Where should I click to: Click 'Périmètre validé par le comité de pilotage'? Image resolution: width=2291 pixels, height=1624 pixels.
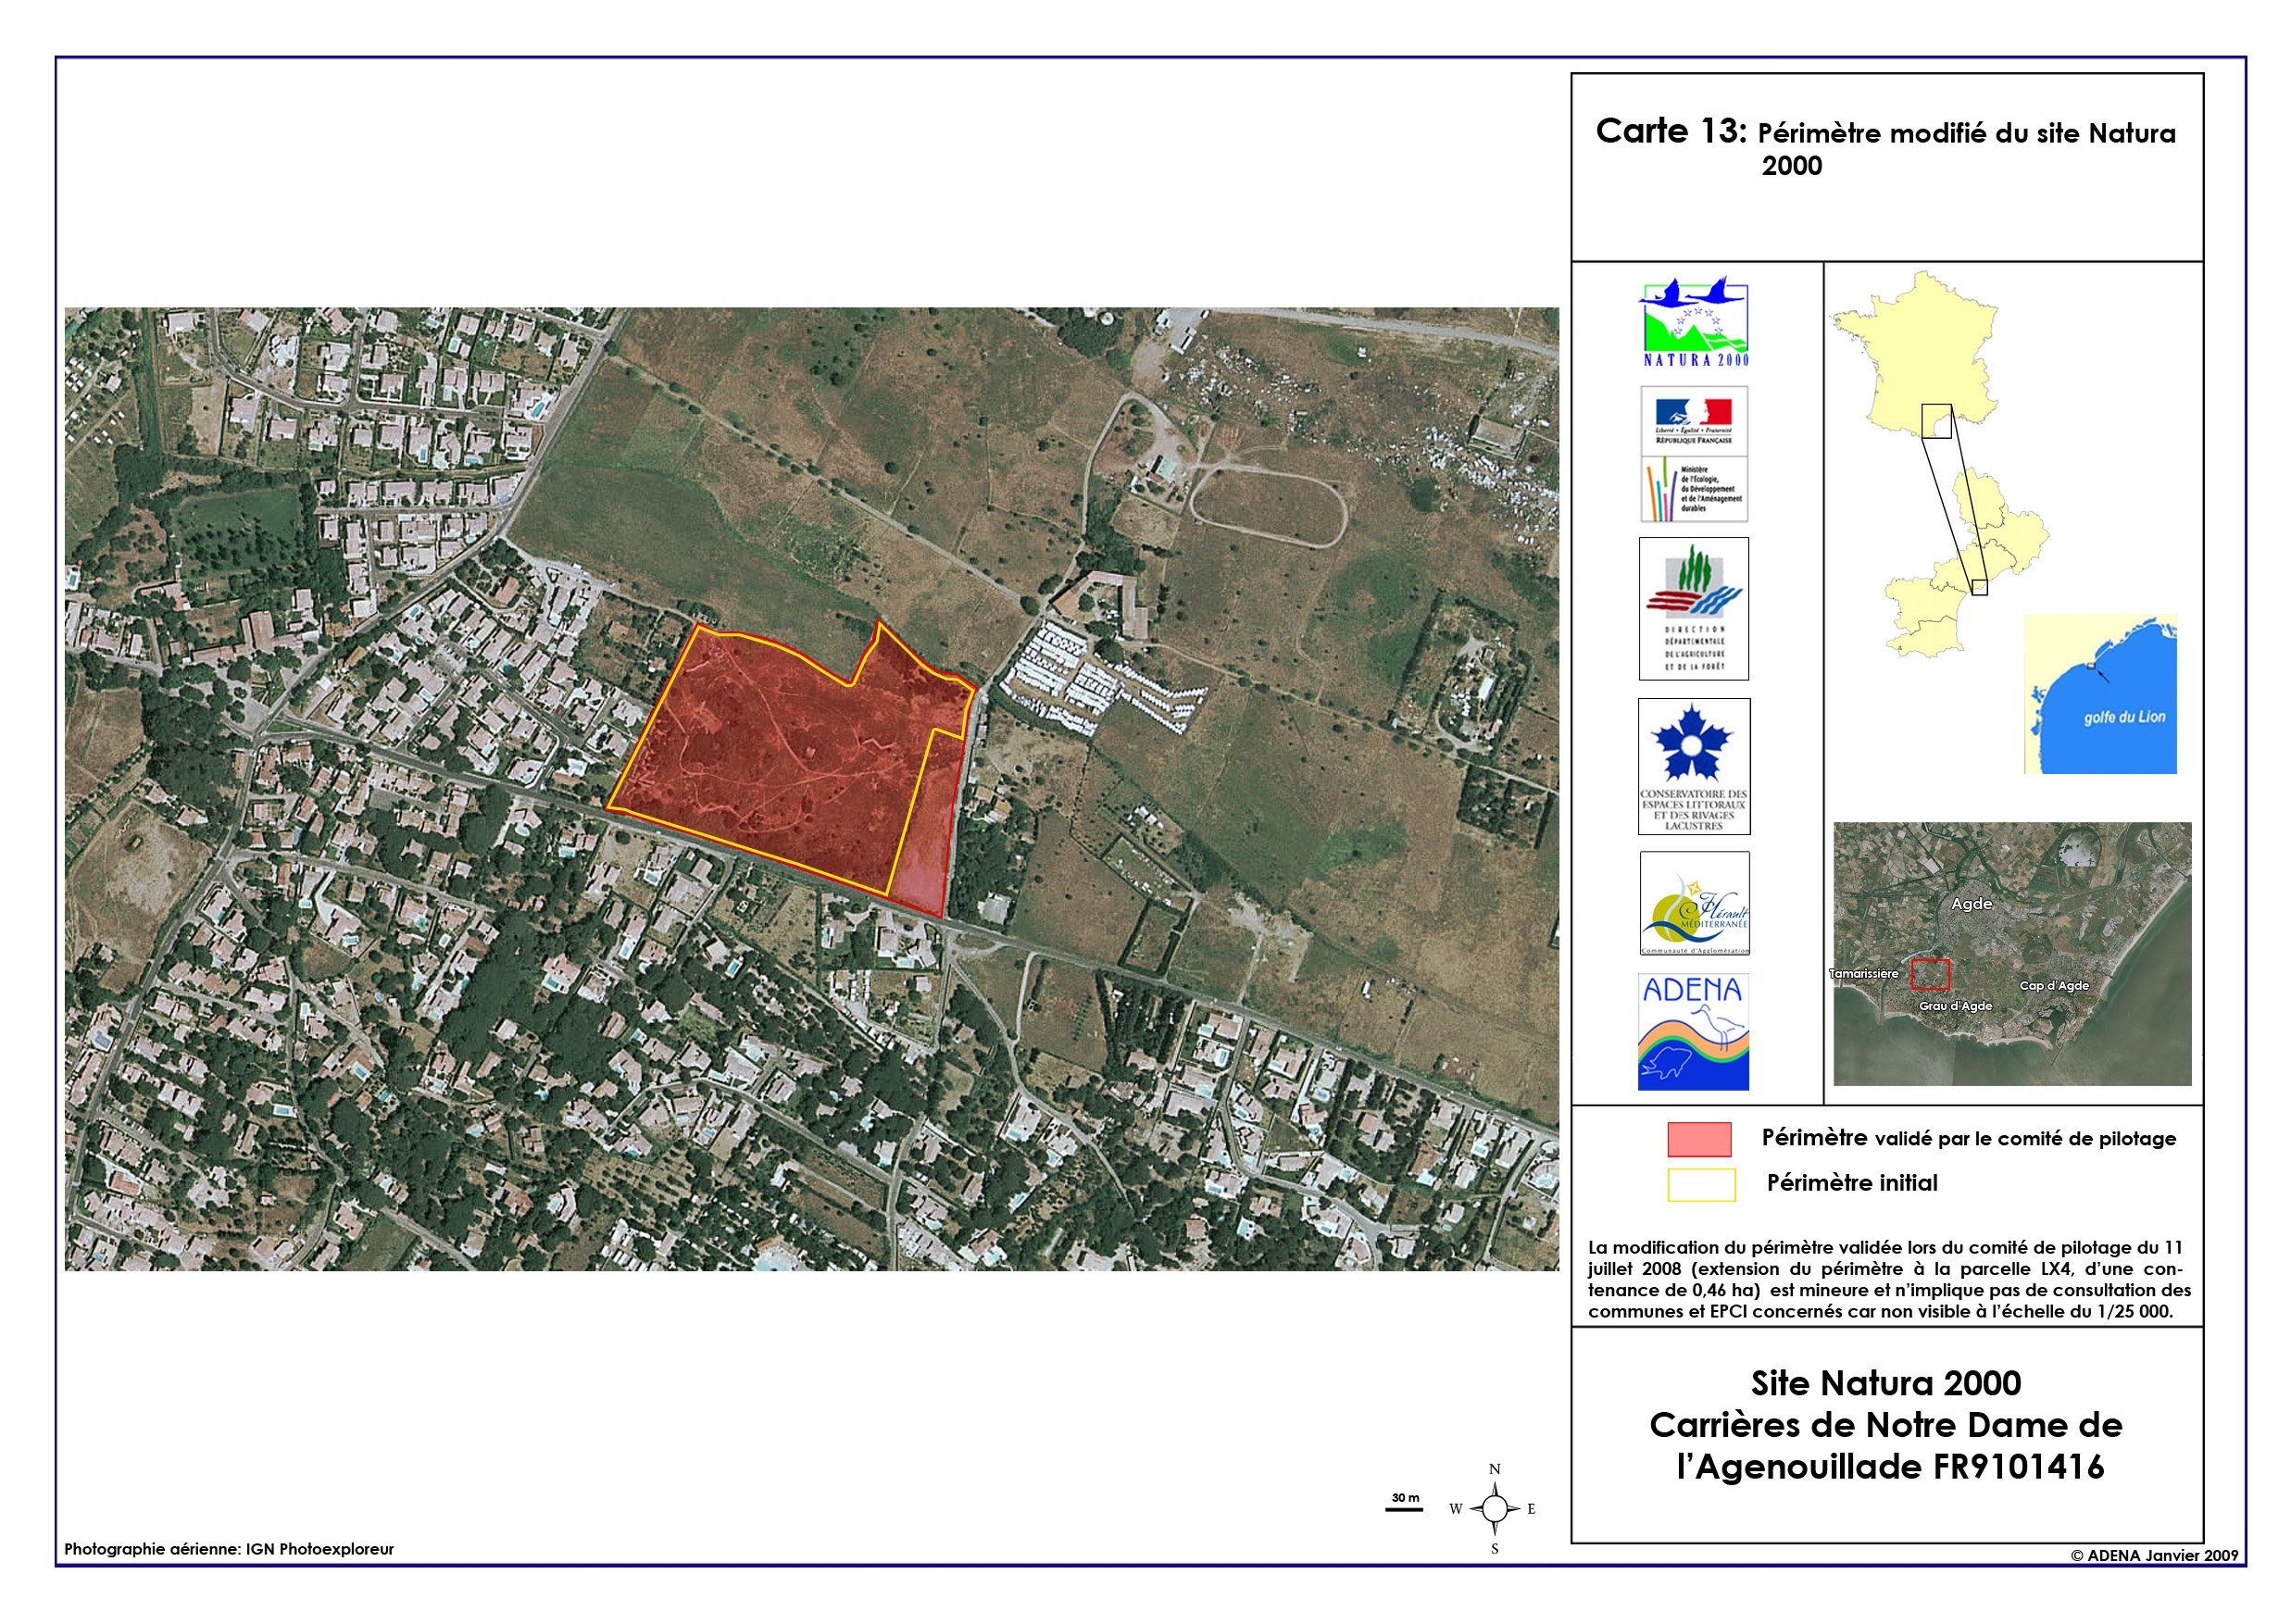[1969, 1138]
